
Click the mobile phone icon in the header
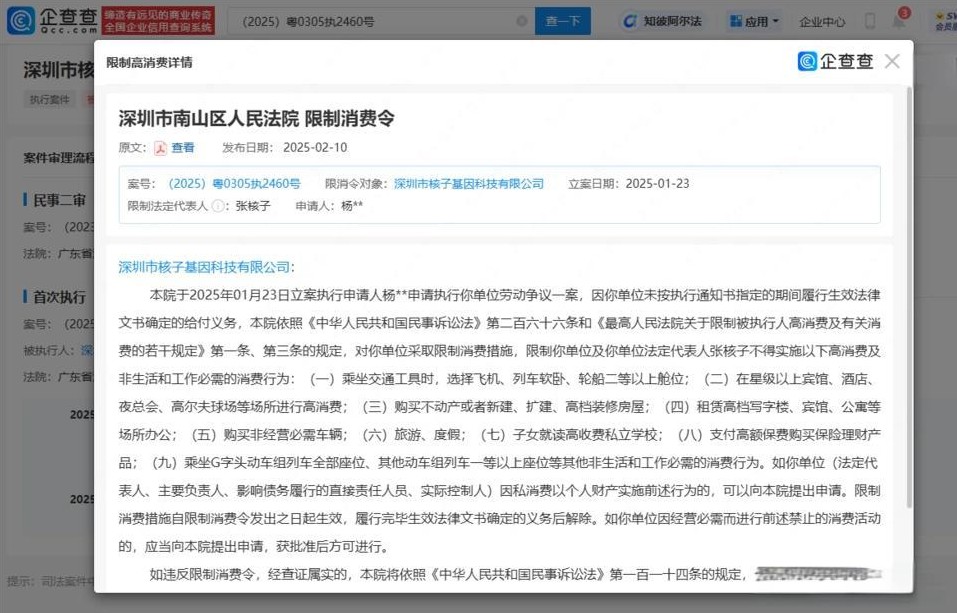[x=870, y=21]
